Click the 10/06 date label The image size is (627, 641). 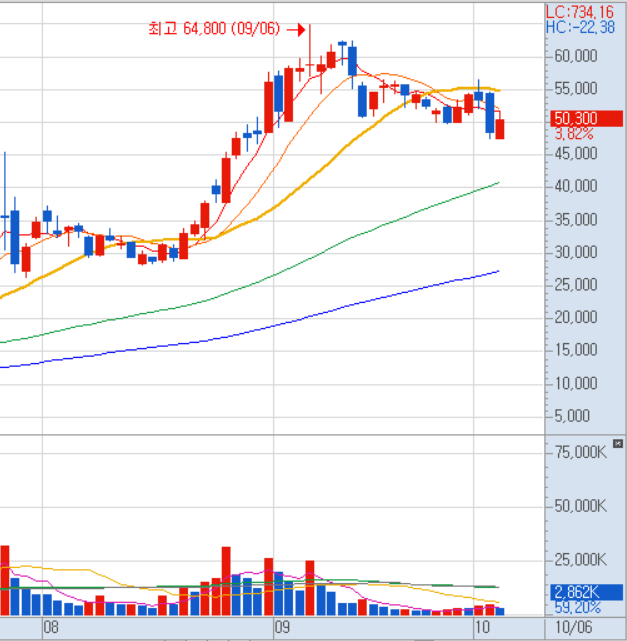[573, 627]
